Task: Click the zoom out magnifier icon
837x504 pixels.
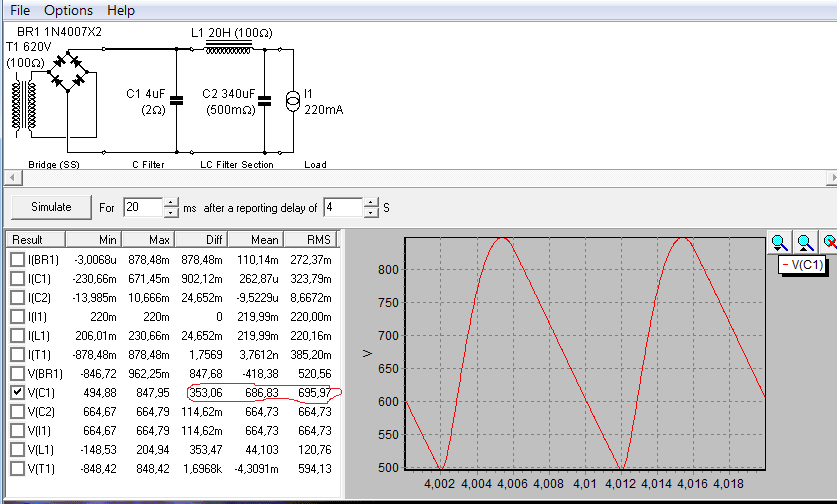Action: [805, 242]
